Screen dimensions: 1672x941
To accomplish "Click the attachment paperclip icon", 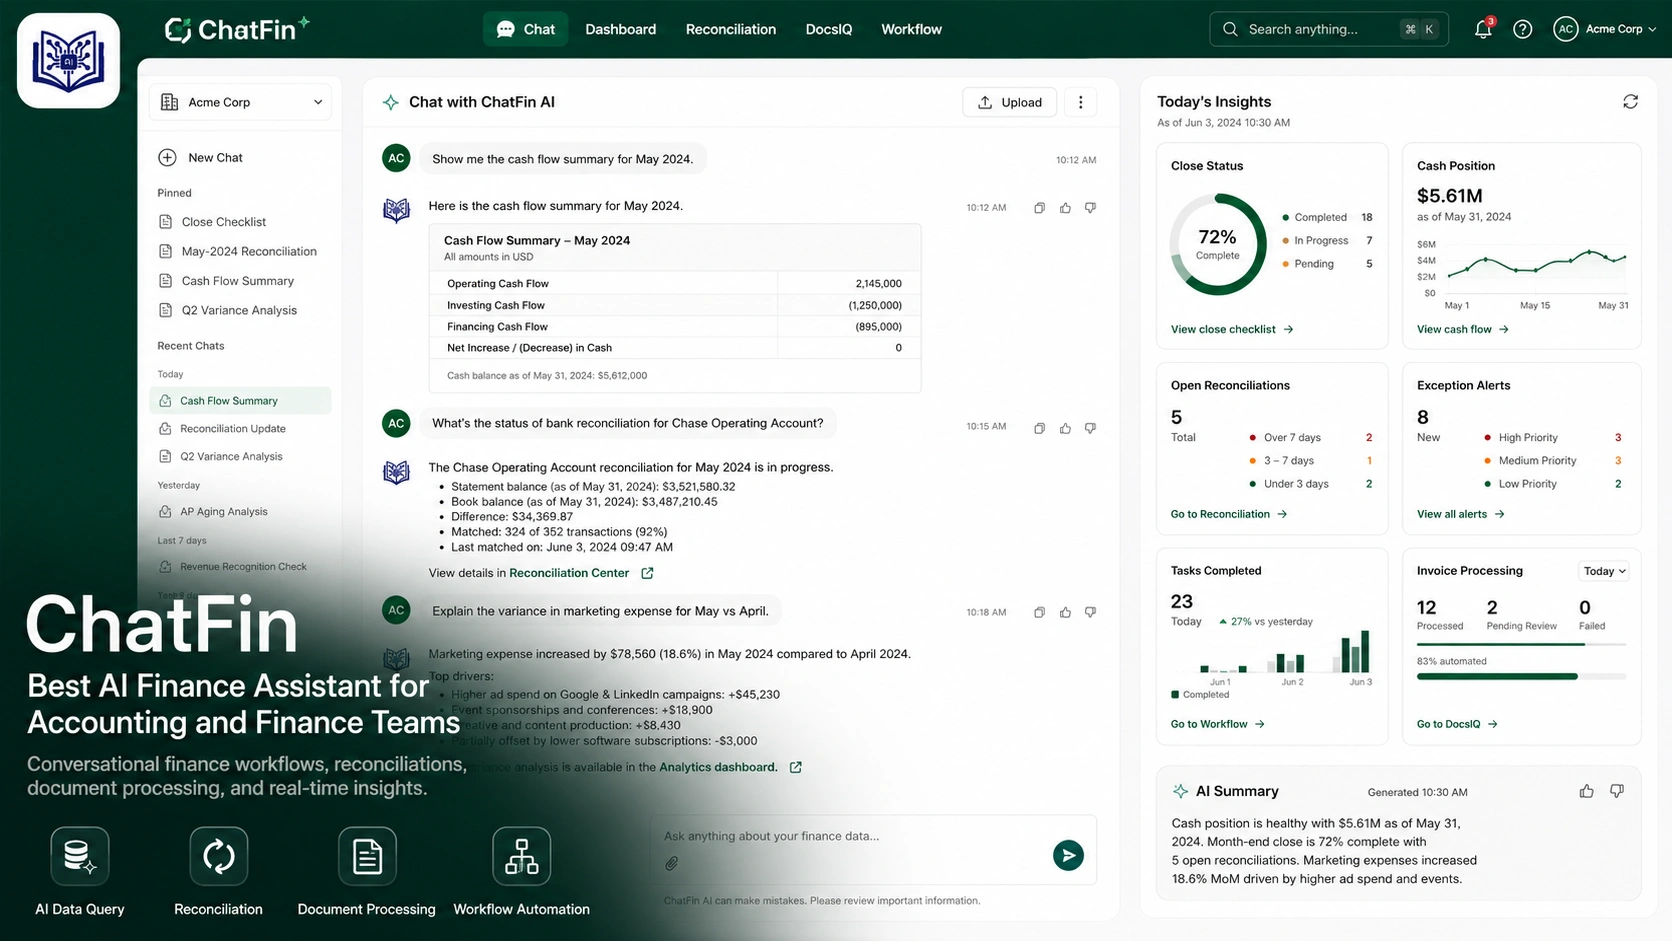I will click(x=672, y=863).
